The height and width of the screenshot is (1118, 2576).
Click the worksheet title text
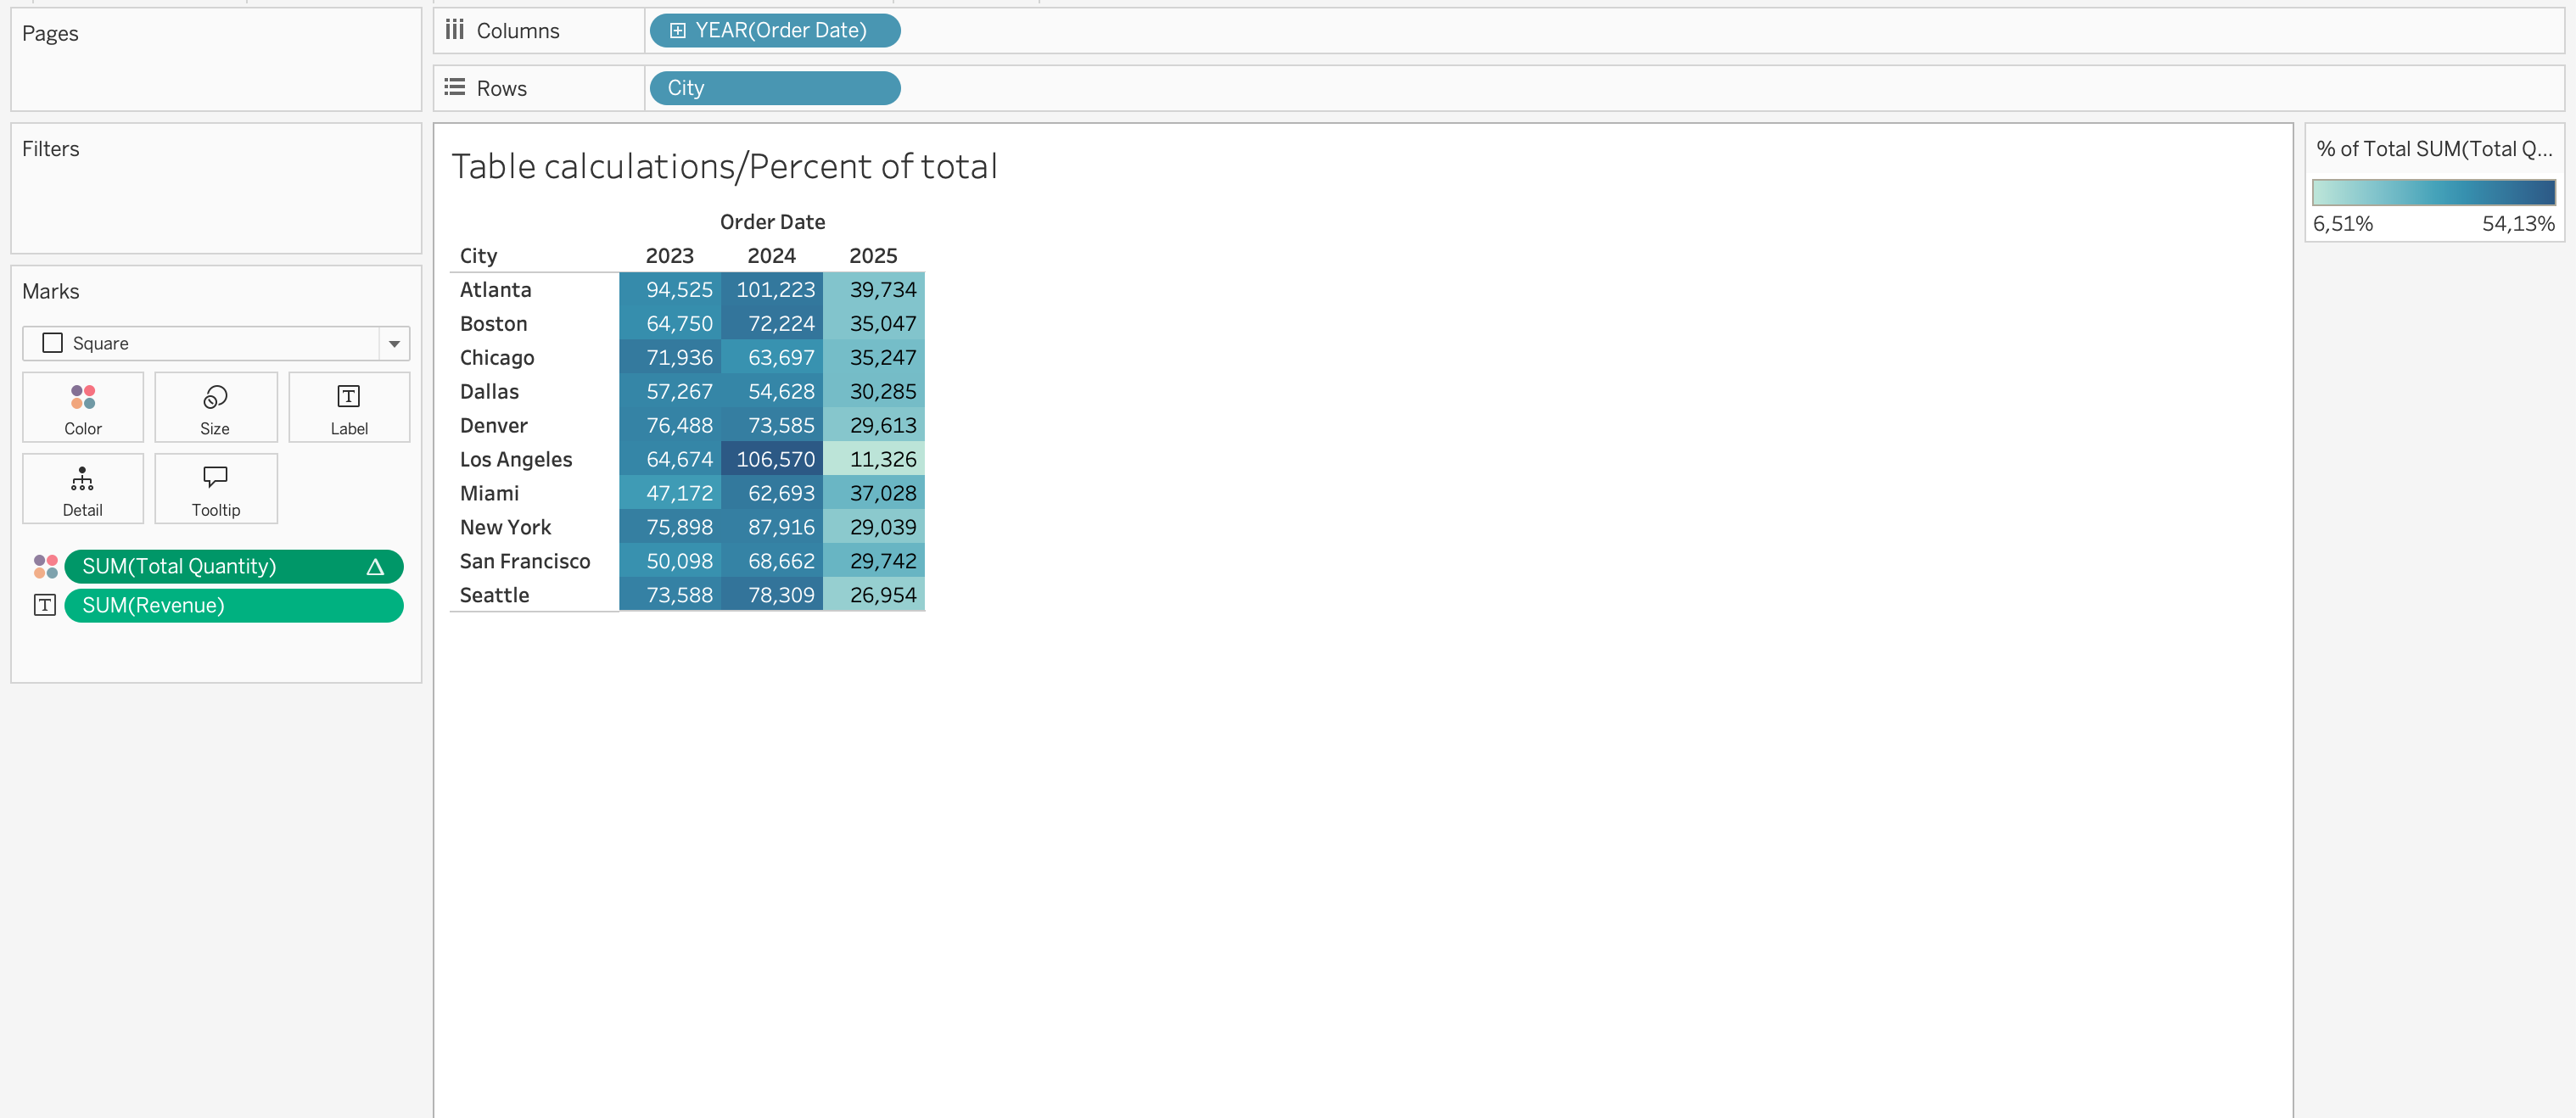pyautogui.click(x=724, y=167)
